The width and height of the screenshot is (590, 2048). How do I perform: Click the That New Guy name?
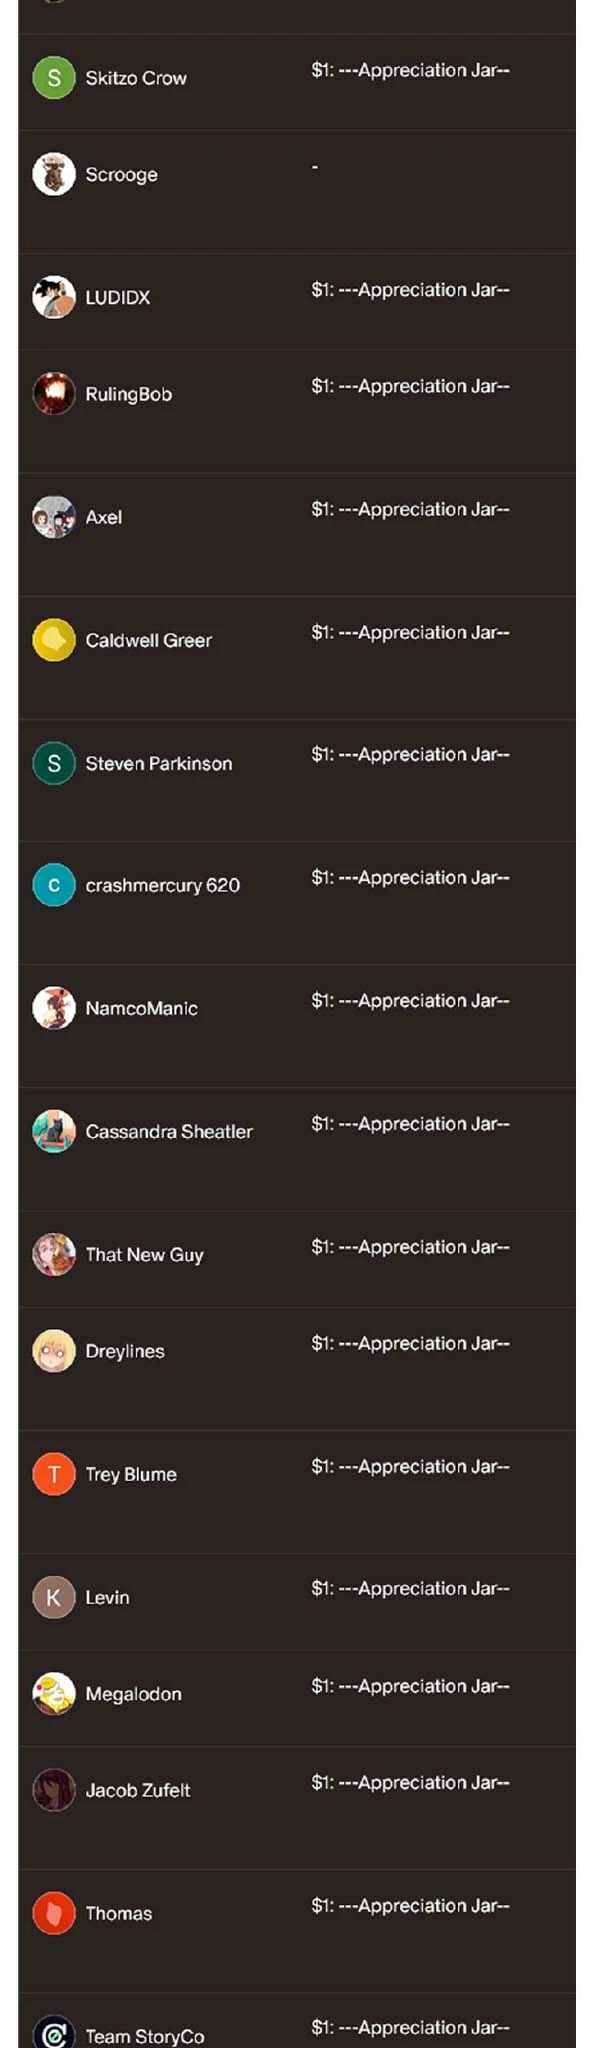coord(145,1254)
